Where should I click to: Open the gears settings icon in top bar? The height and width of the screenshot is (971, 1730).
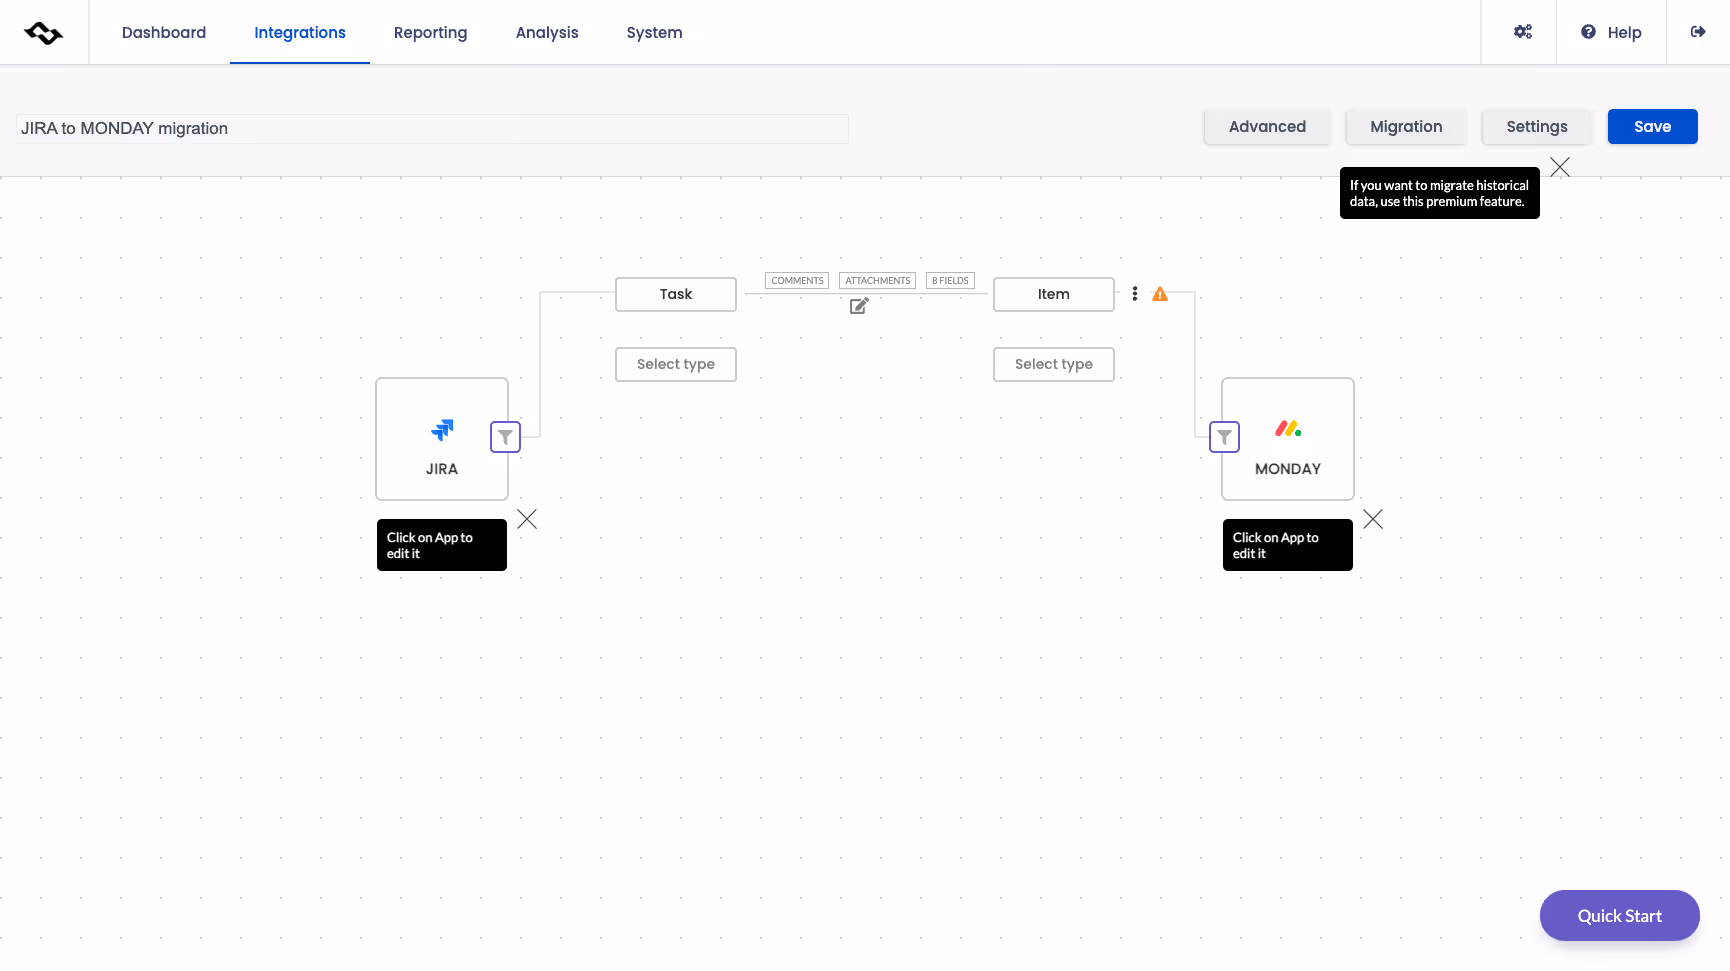[x=1523, y=31]
